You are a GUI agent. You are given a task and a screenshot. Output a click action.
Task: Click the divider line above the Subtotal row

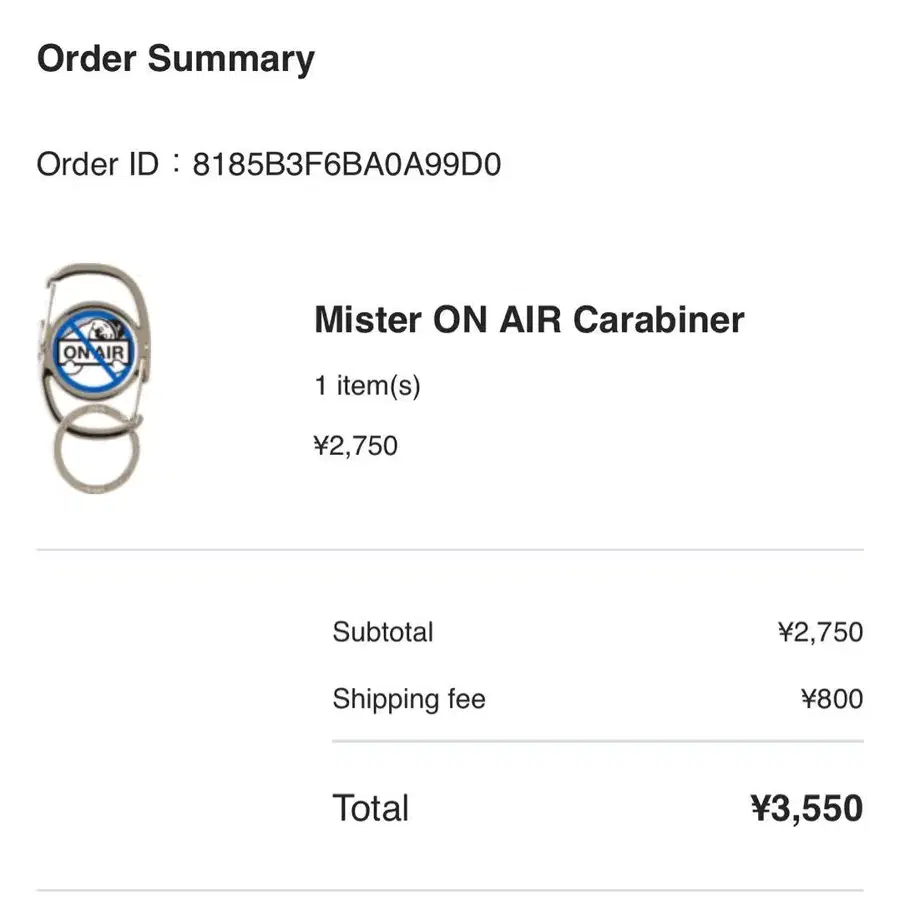tap(450, 550)
